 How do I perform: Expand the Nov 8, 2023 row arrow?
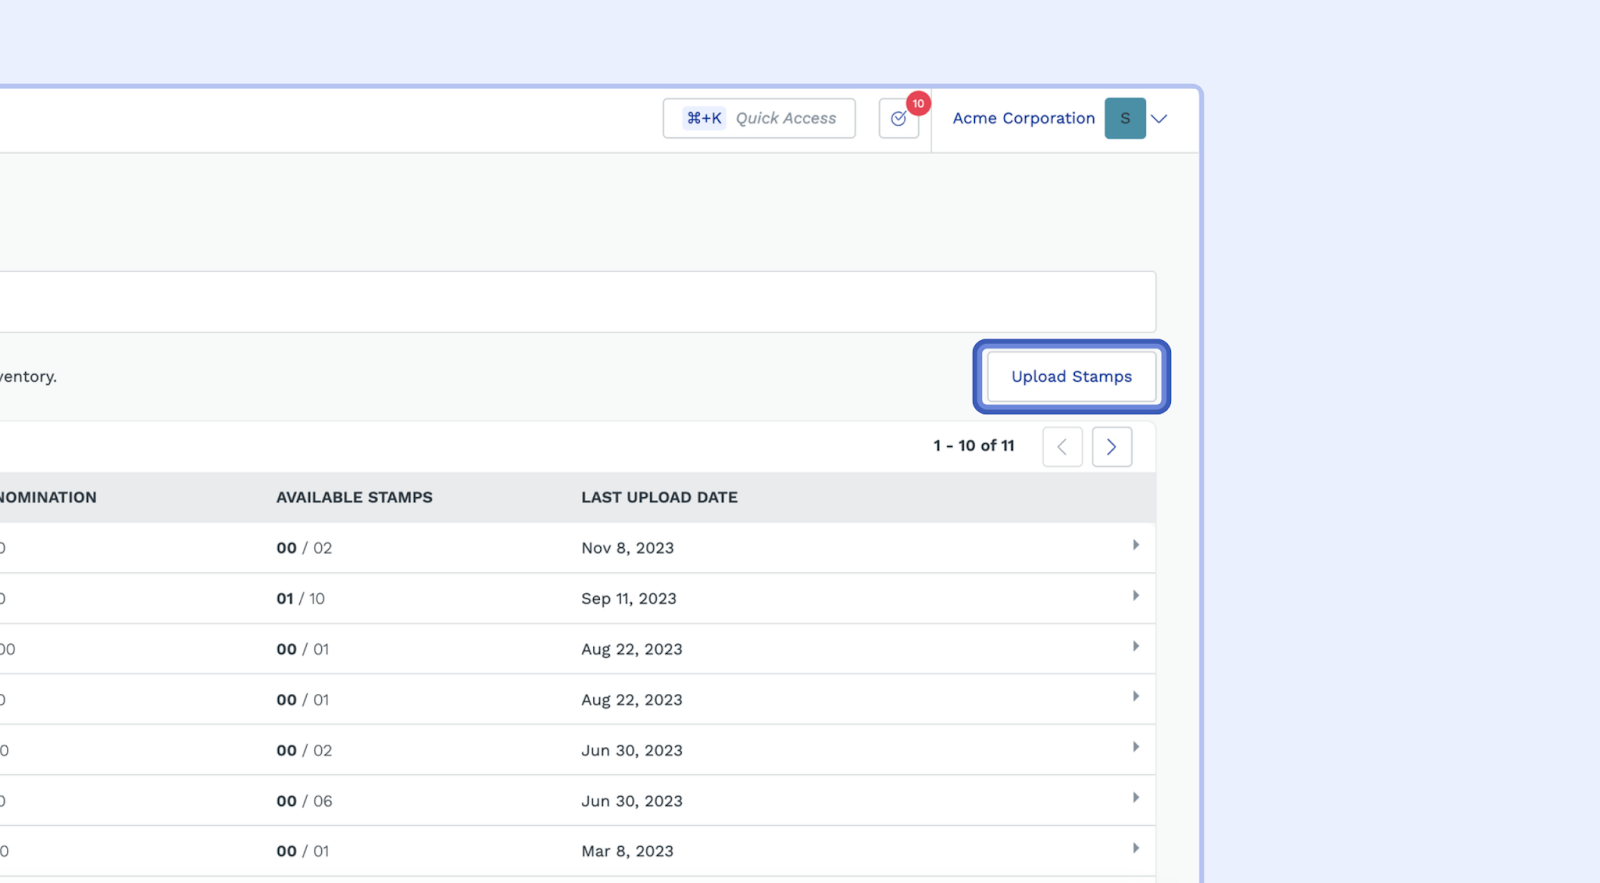(1135, 545)
